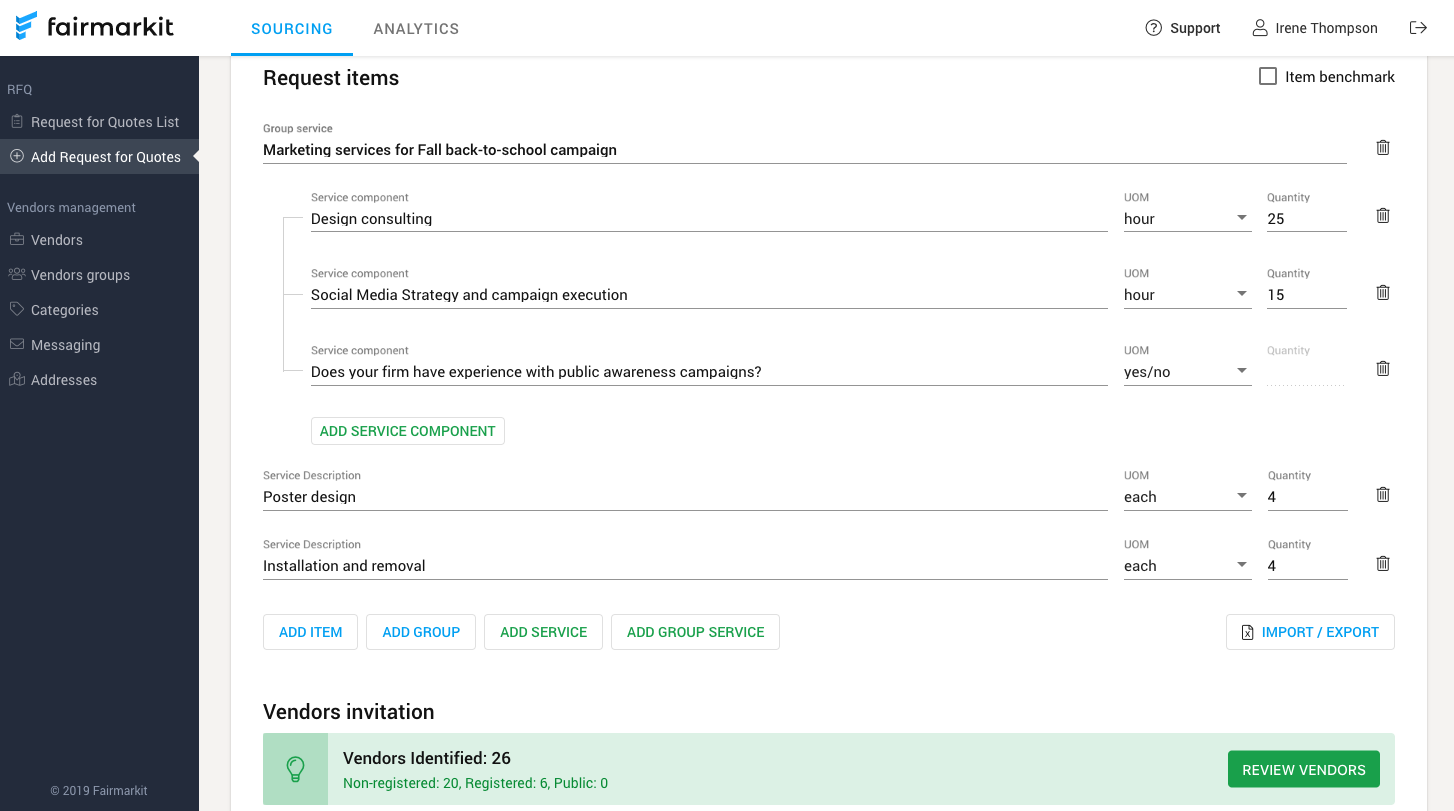Enable the Item benchmark checkbox
The height and width of the screenshot is (811, 1454).
pyautogui.click(x=1268, y=76)
